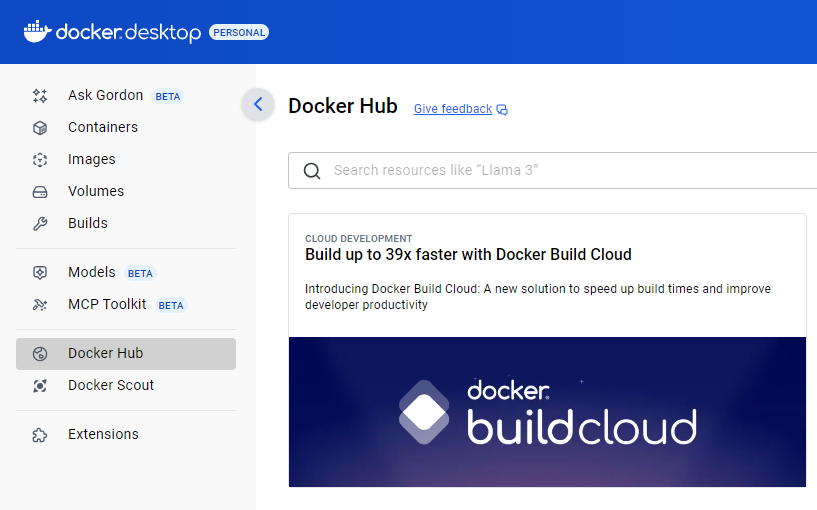This screenshot has height=510, width=817.
Task: Click the Docker Scout icon
Action: coord(40,386)
